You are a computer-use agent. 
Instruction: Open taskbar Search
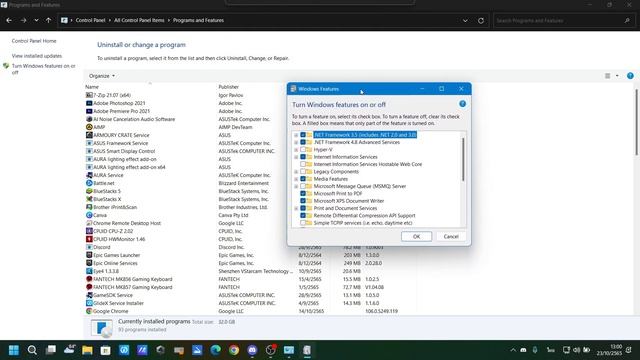click(32, 350)
